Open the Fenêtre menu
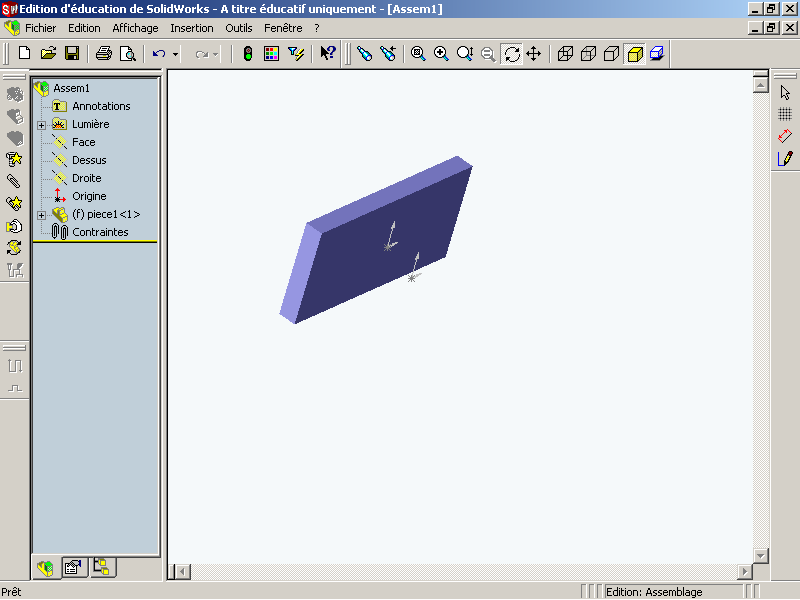 (283, 28)
